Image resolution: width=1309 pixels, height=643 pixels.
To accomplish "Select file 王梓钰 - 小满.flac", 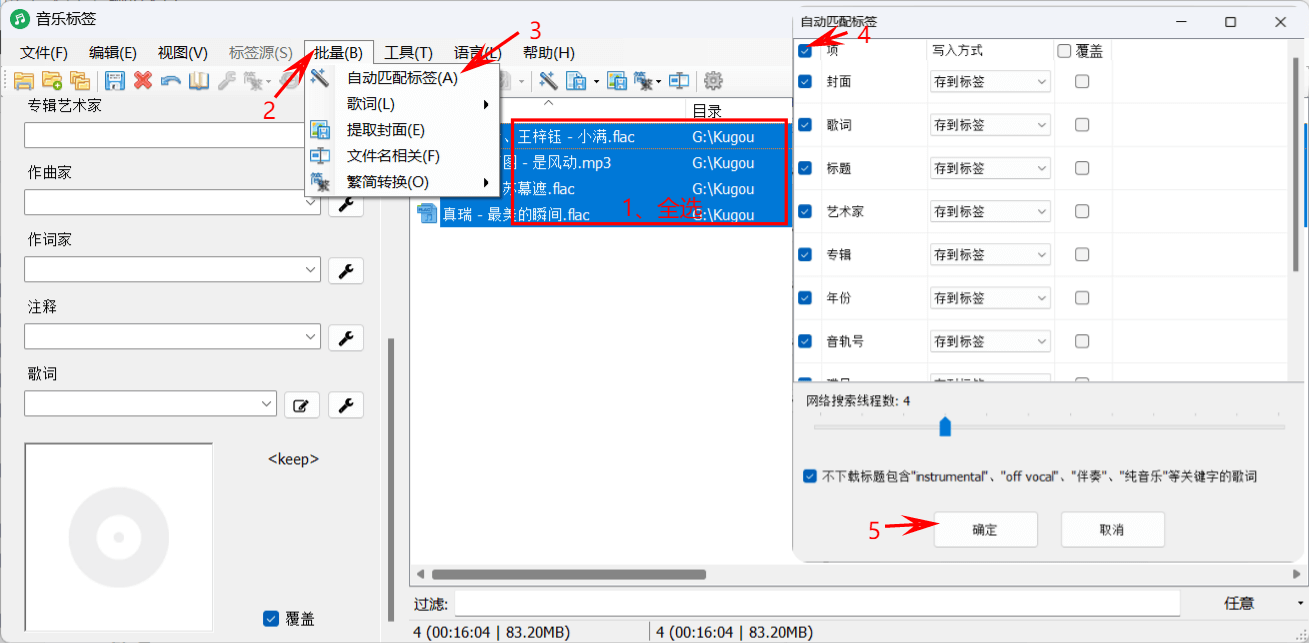I will point(576,136).
